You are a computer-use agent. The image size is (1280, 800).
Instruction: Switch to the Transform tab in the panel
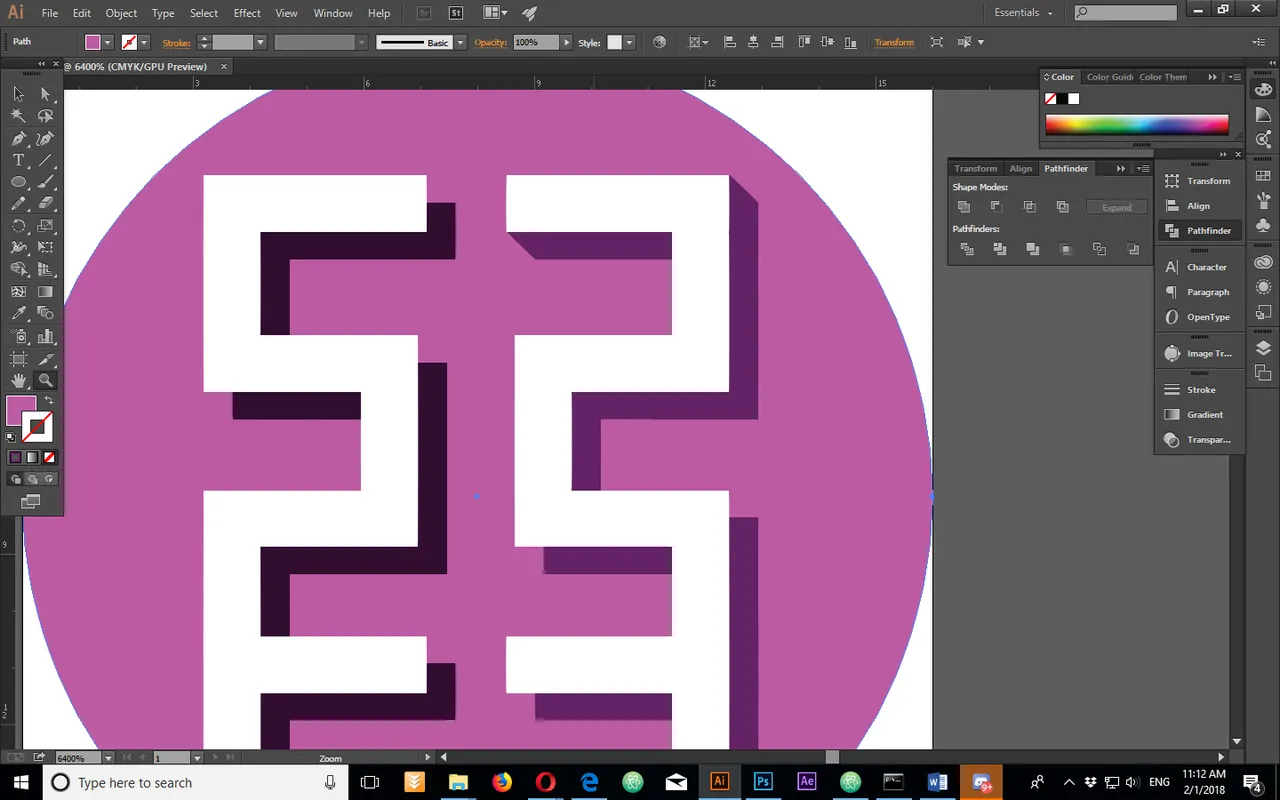[x=976, y=168]
